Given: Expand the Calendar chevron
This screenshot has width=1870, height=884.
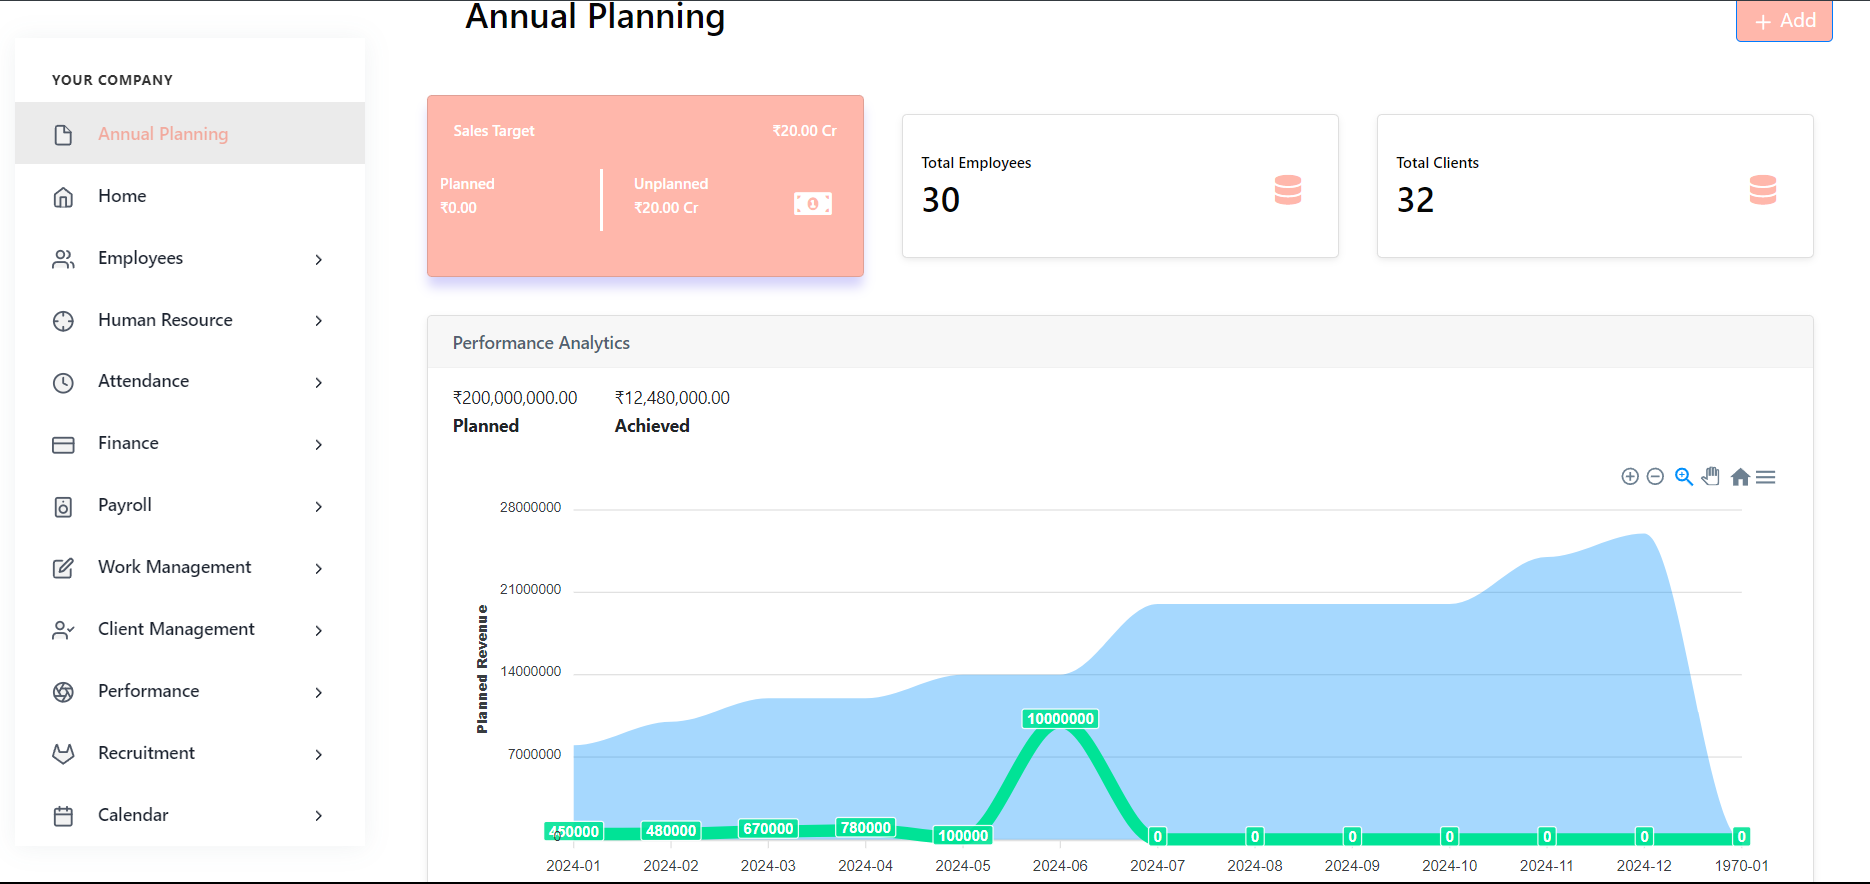Looking at the screenshot, I should pyautogui.click(x=319, y=816).
